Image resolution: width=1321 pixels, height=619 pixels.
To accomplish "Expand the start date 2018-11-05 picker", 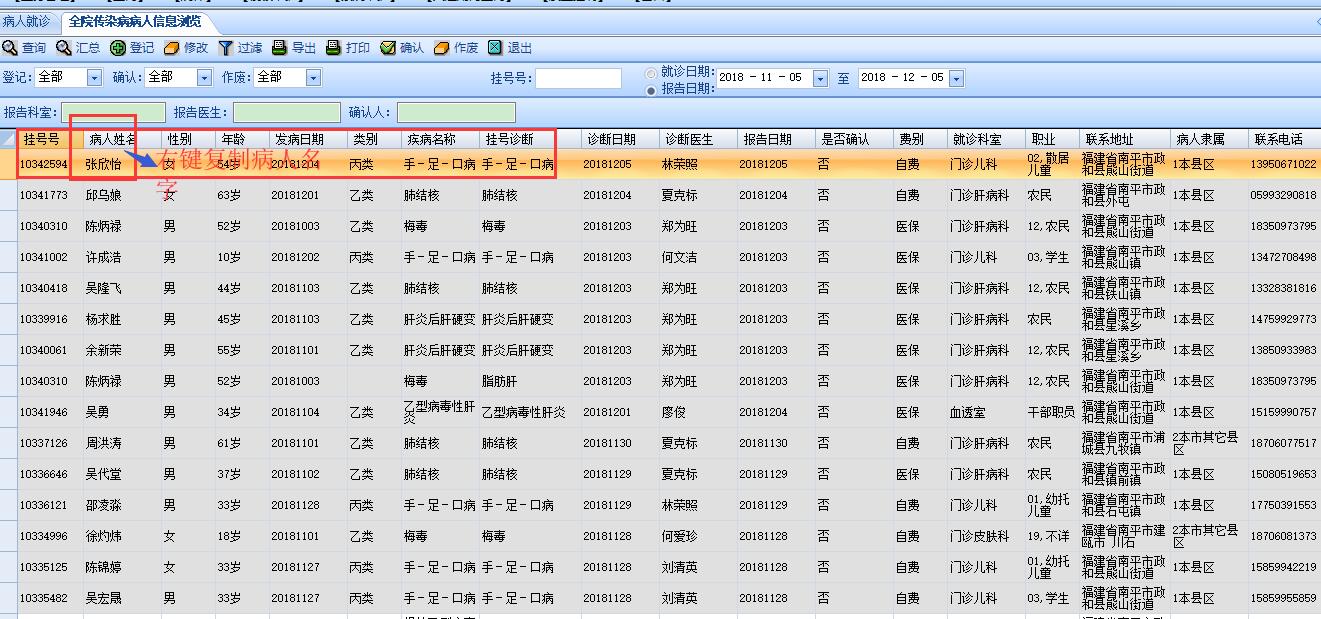I will pos(820,78).
